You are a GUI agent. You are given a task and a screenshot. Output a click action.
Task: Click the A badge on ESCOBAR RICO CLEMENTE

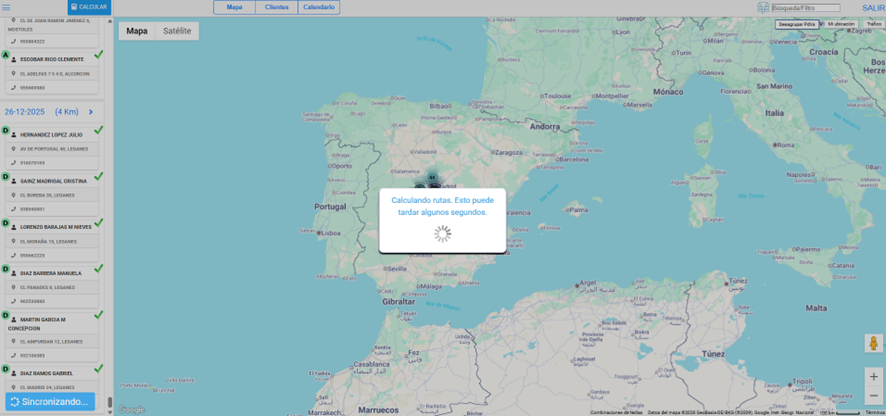(x=6, y=55)
